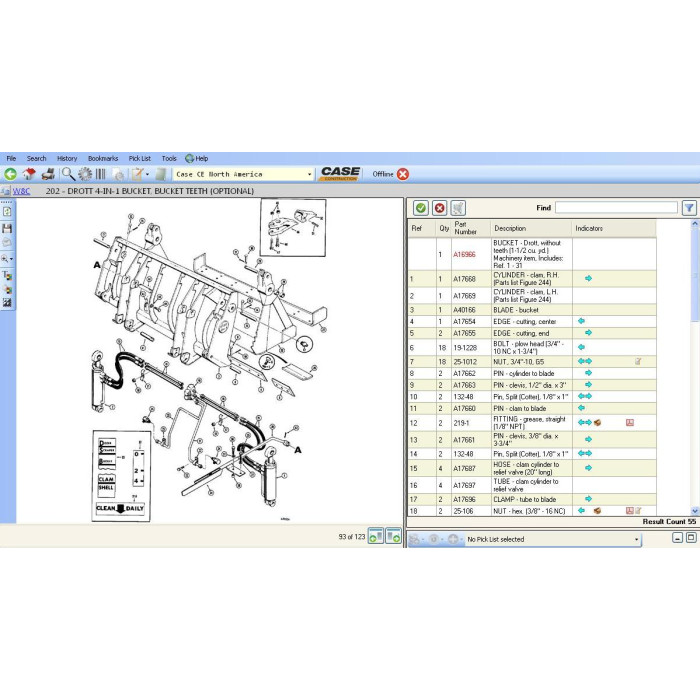Screen dimensions: 700x700
Task: Sort by the Ref column header
Action: pos(422,228)
